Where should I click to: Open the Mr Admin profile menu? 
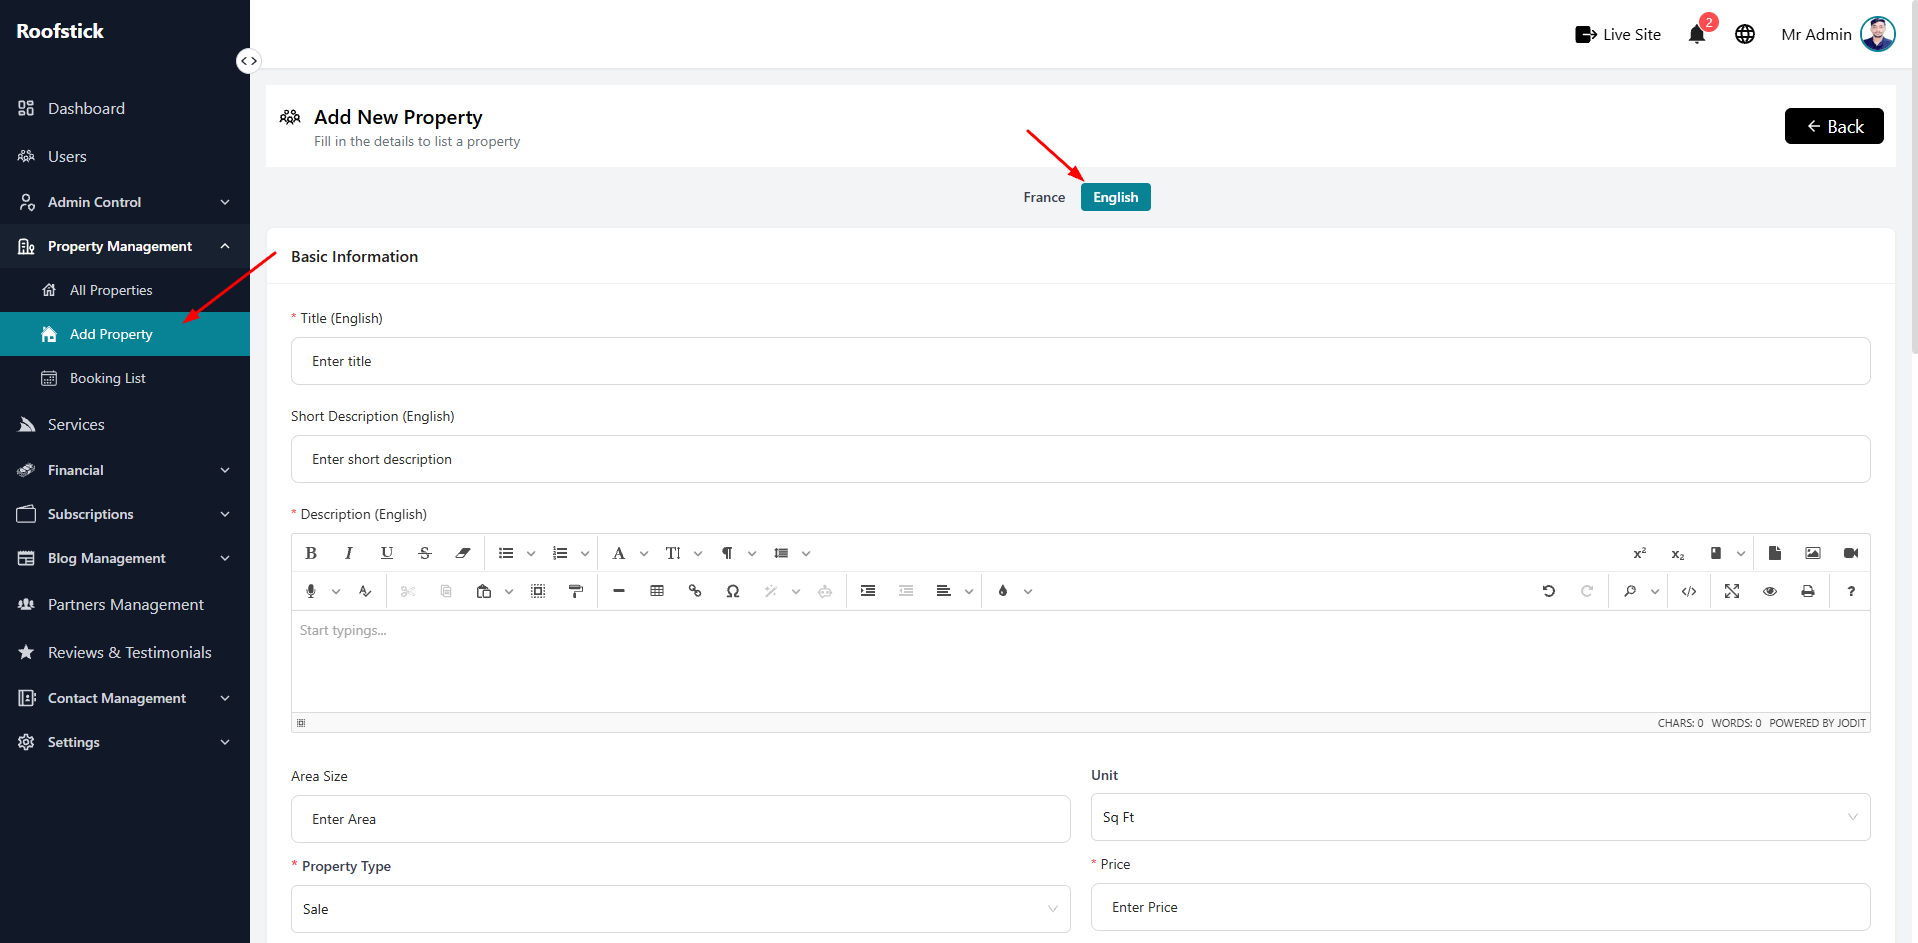[1838, 34]
